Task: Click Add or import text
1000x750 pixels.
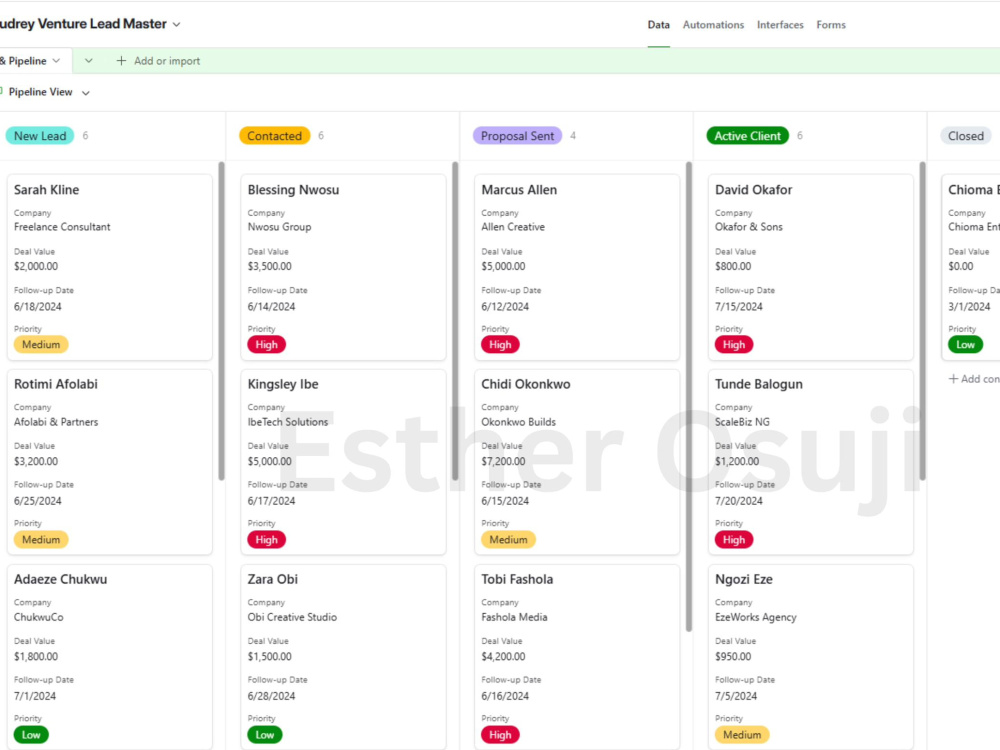Action: click(166, 61)
